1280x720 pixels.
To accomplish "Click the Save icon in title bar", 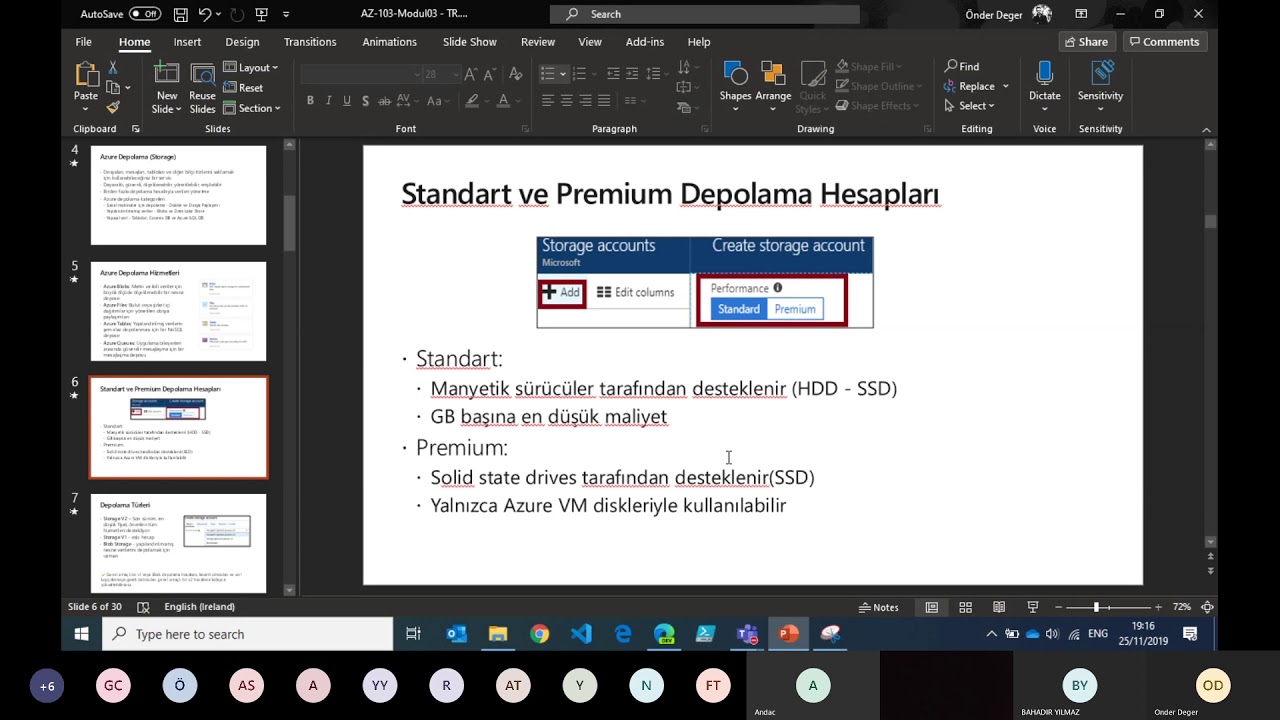I will (180, 14).
